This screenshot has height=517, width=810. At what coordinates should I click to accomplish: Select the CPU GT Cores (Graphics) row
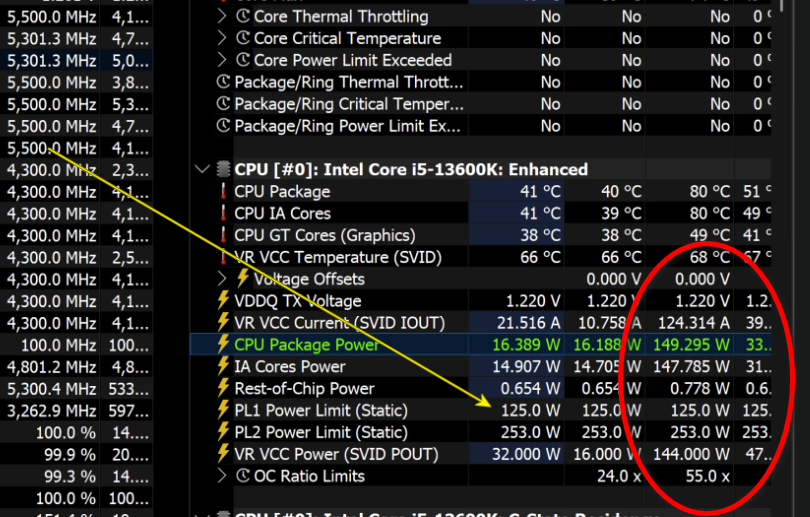480,235
